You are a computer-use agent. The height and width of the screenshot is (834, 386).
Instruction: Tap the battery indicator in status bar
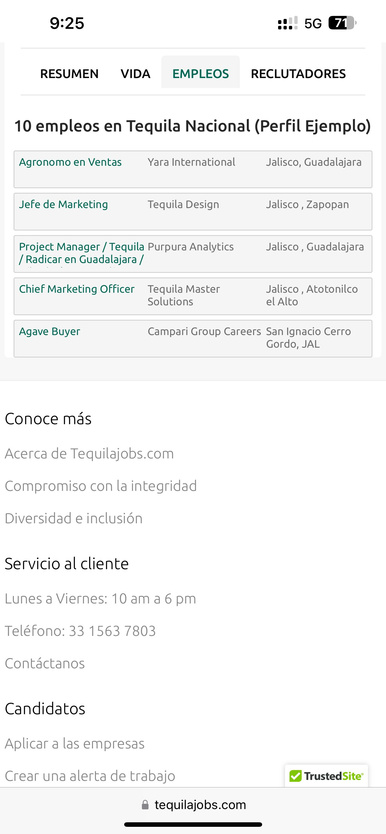[342, 23]
